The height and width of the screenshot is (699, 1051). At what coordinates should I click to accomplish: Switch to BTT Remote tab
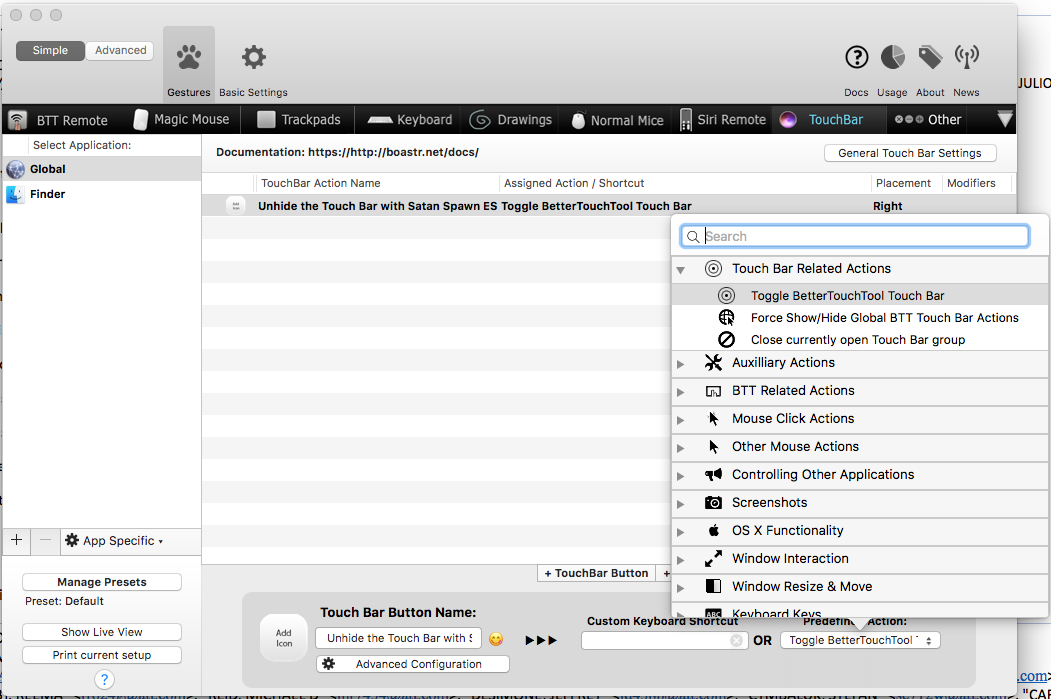pos(58,120)
